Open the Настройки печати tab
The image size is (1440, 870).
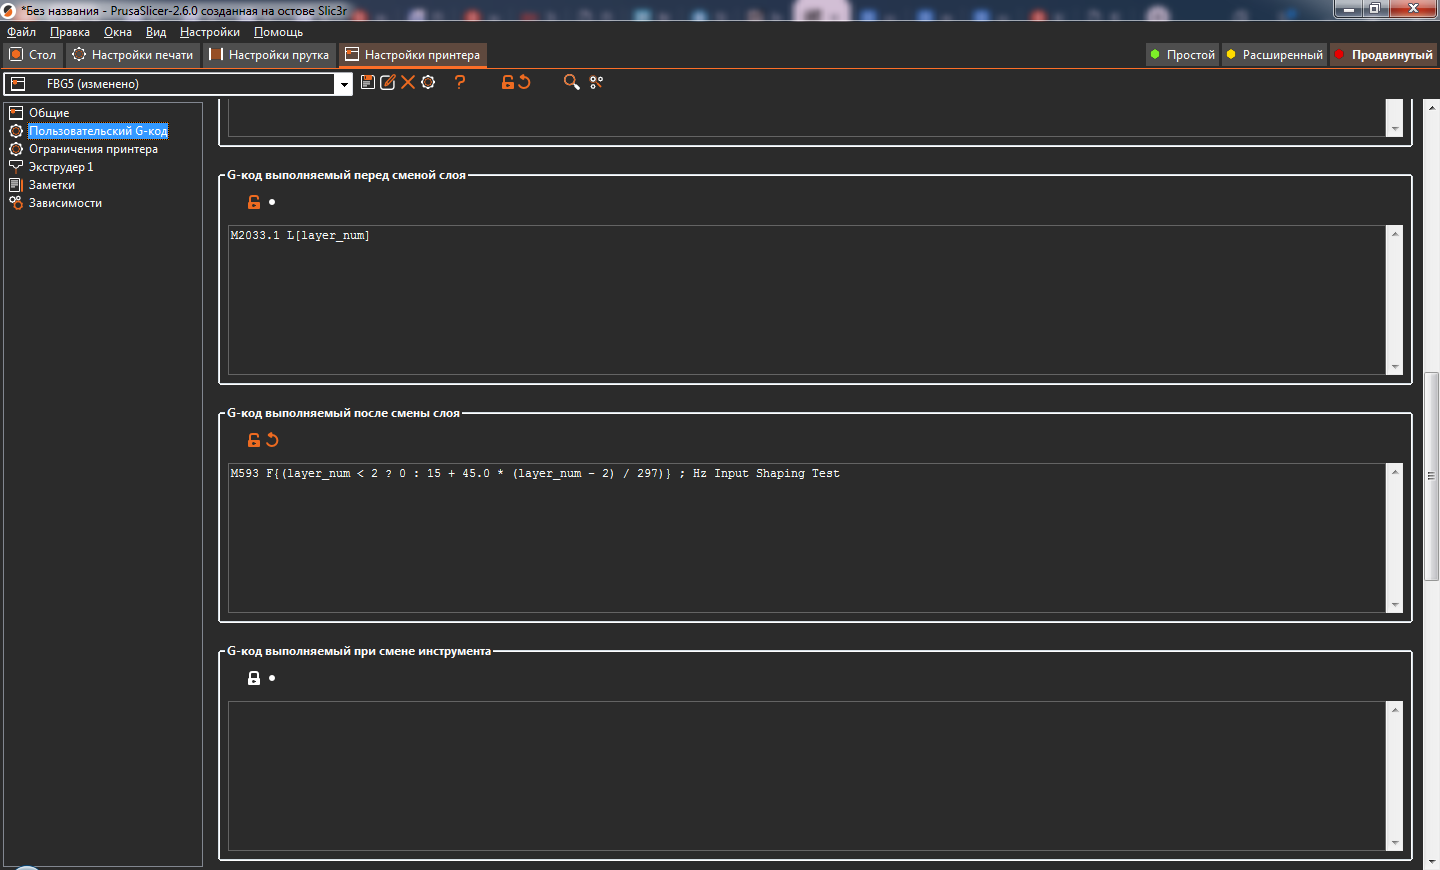click(x=133, y=55)
